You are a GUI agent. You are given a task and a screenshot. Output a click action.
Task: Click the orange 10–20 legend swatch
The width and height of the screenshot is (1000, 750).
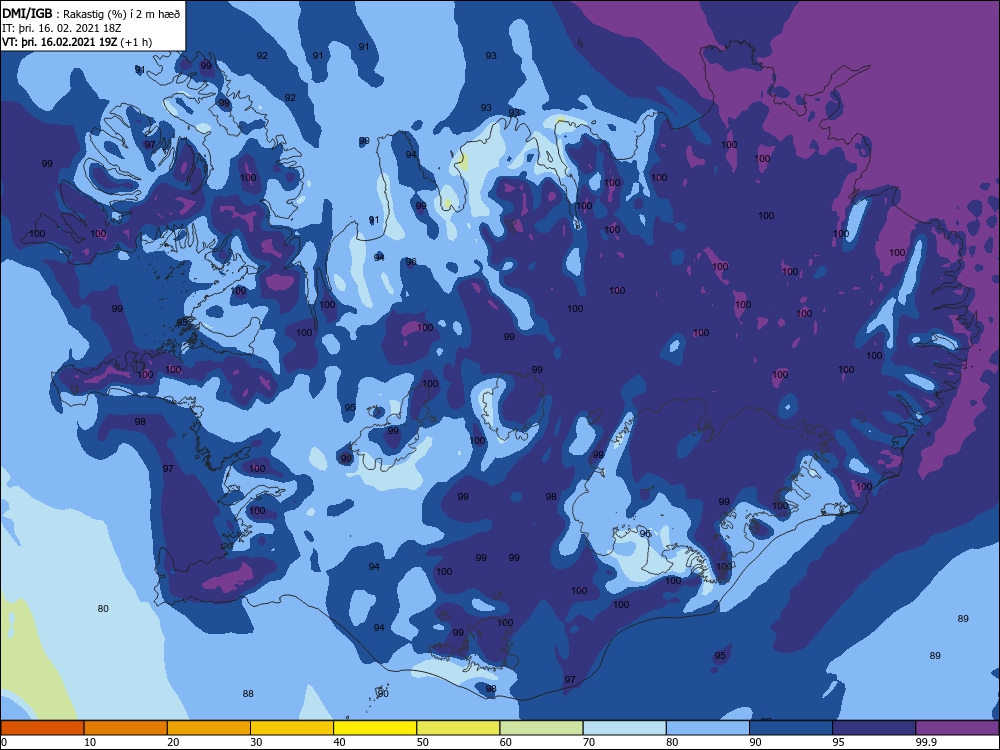126,728
